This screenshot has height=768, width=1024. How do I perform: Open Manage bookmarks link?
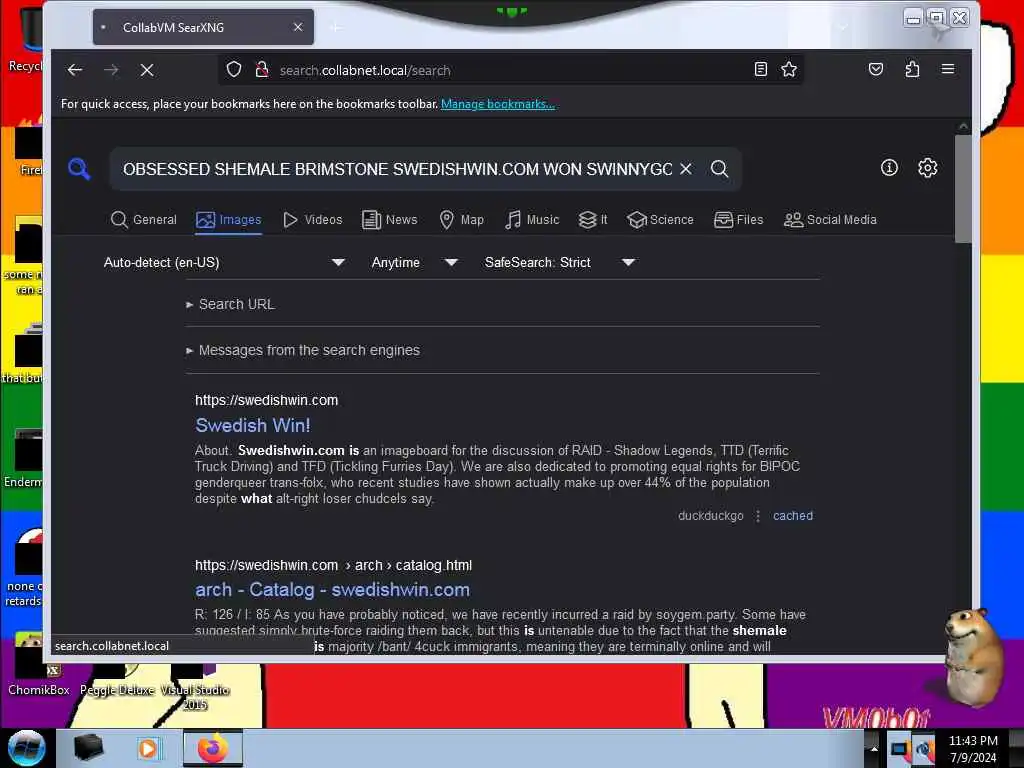498,104
